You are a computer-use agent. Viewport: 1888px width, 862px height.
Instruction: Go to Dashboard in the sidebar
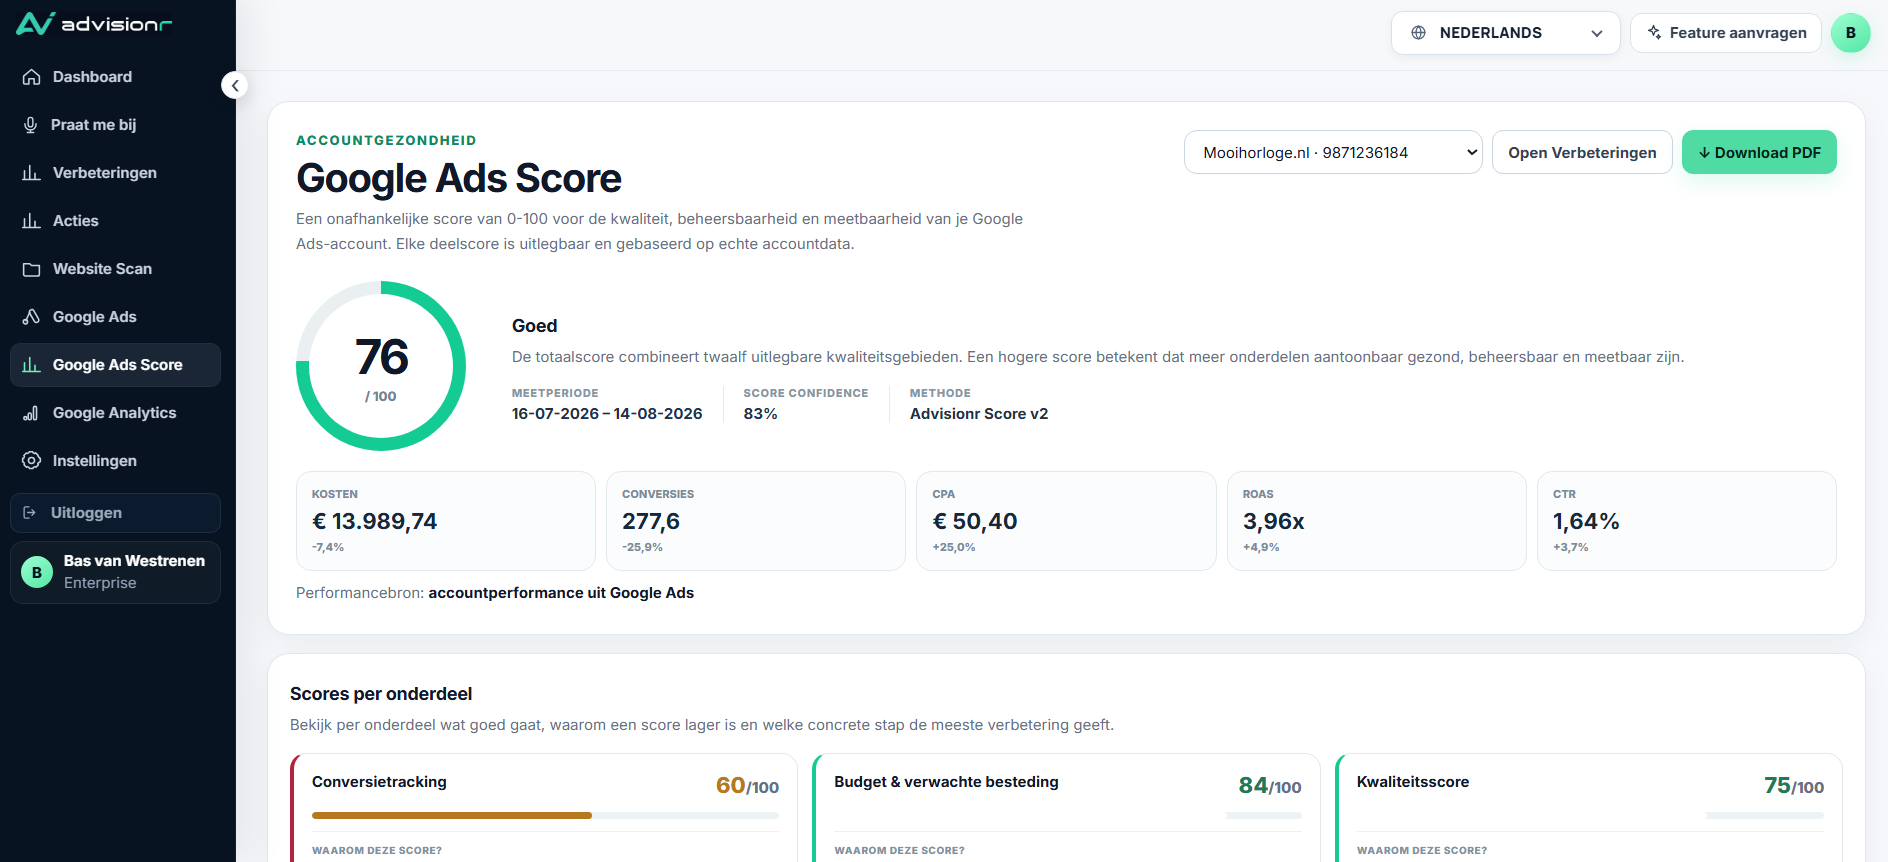(115, 77)
